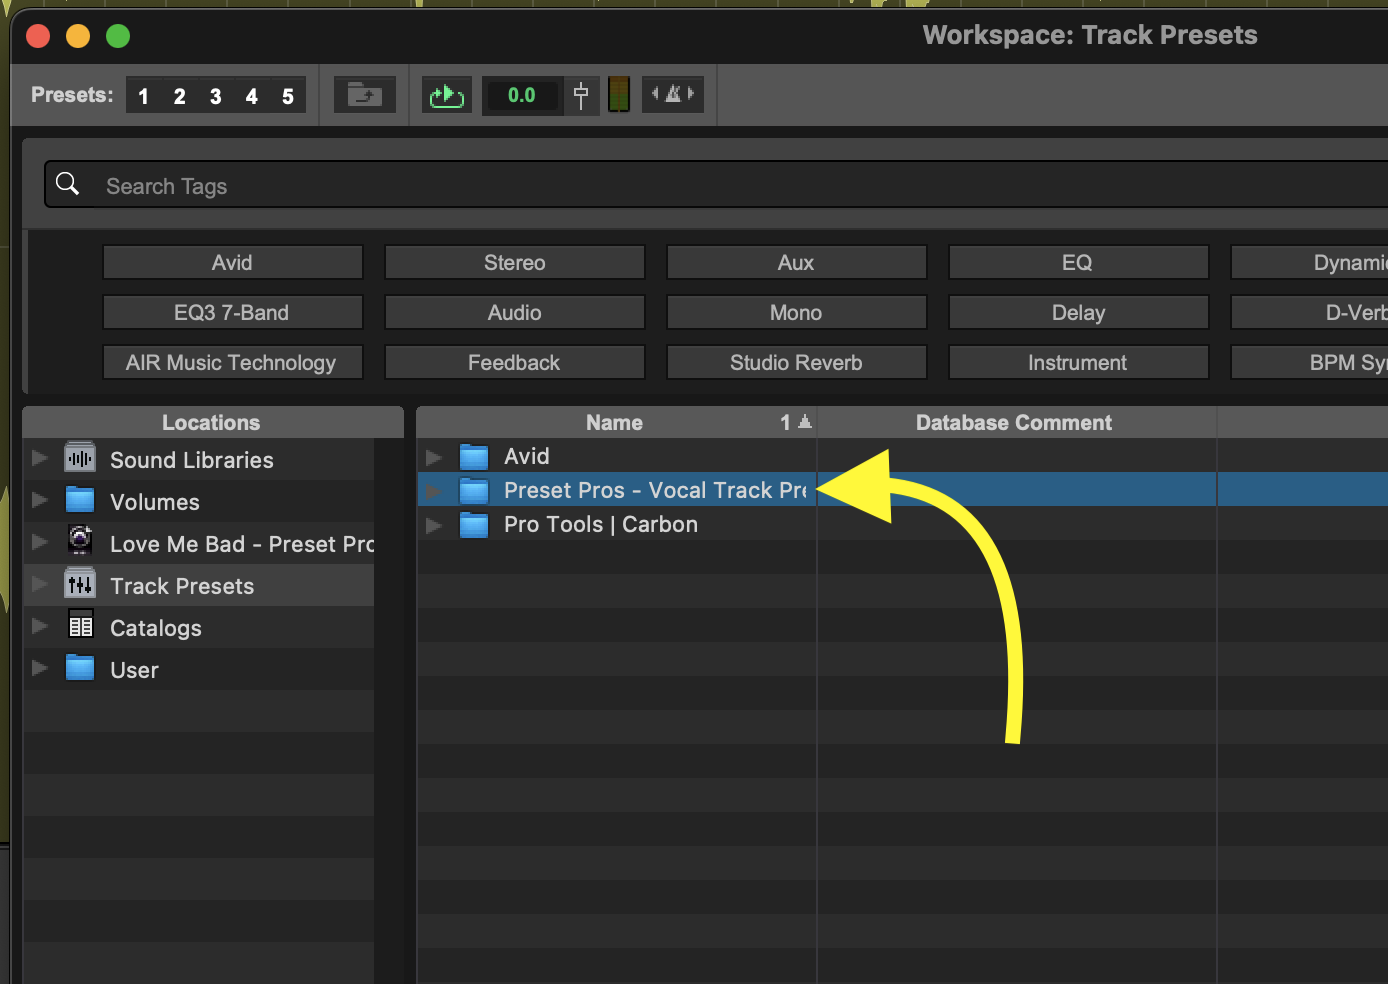Click the User folder icon
Screen dimensions: 1388x984
80,667
